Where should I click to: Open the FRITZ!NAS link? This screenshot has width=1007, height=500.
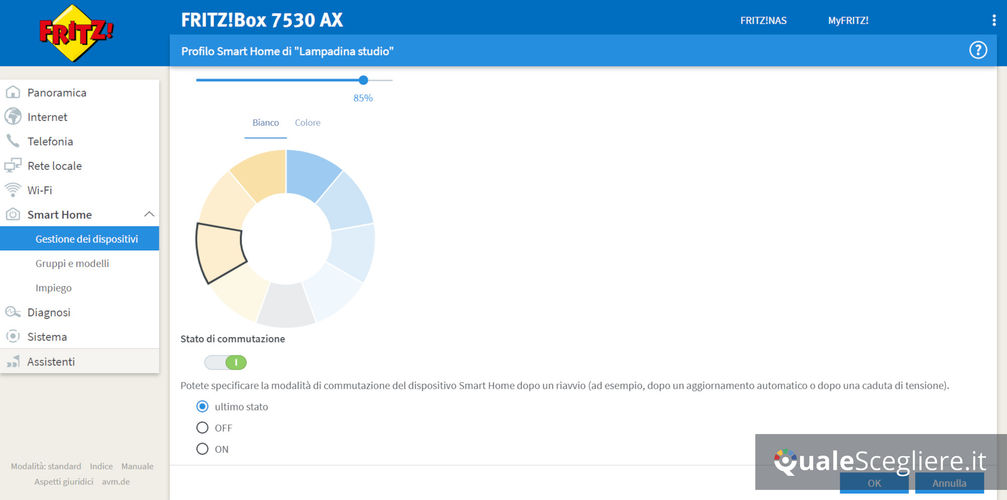763,20
